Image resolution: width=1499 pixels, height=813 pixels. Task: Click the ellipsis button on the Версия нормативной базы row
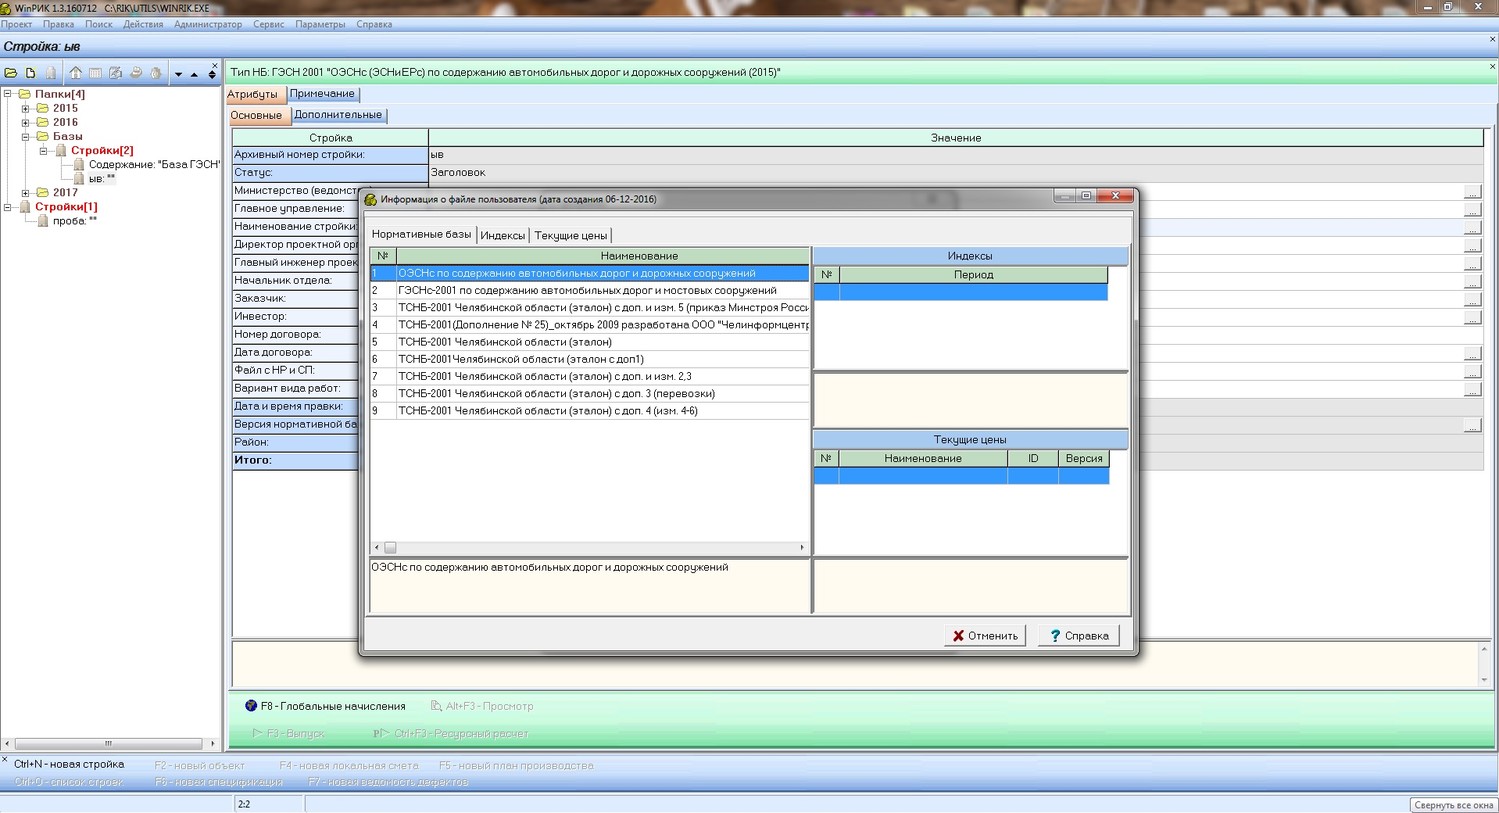pos(1472,425)
